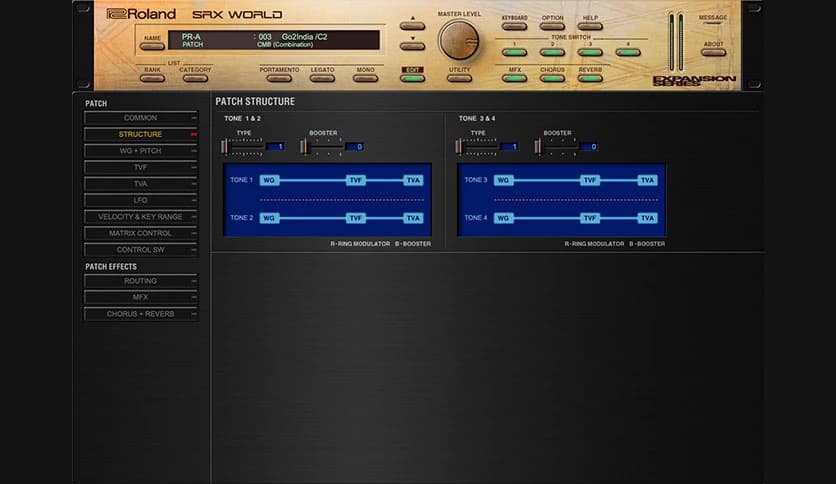Open the CONTROL SW tab

point(141,250)
